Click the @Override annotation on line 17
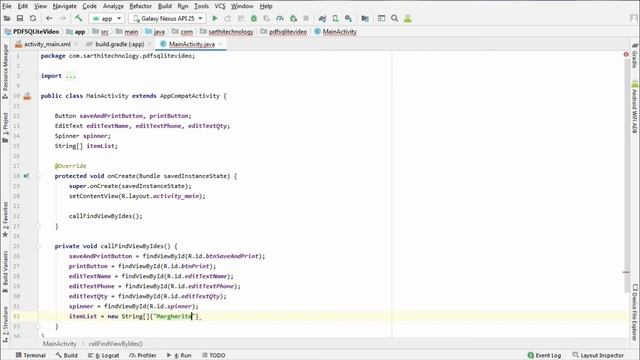Screen dimensions: 640x360 (71, 166)
